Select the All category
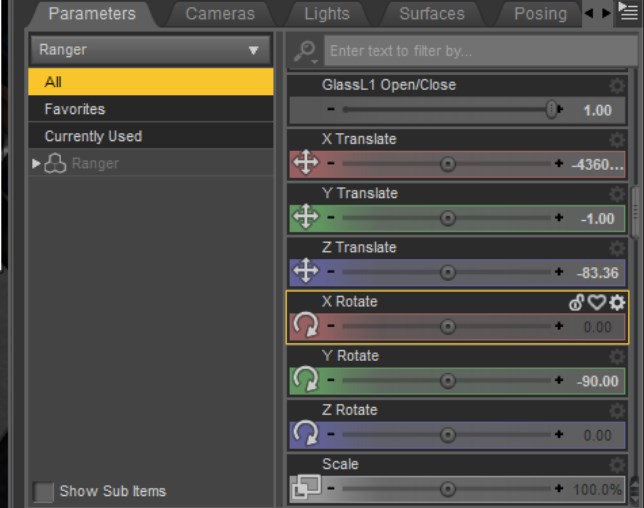The image size is (644, 508). pos(151,82)
